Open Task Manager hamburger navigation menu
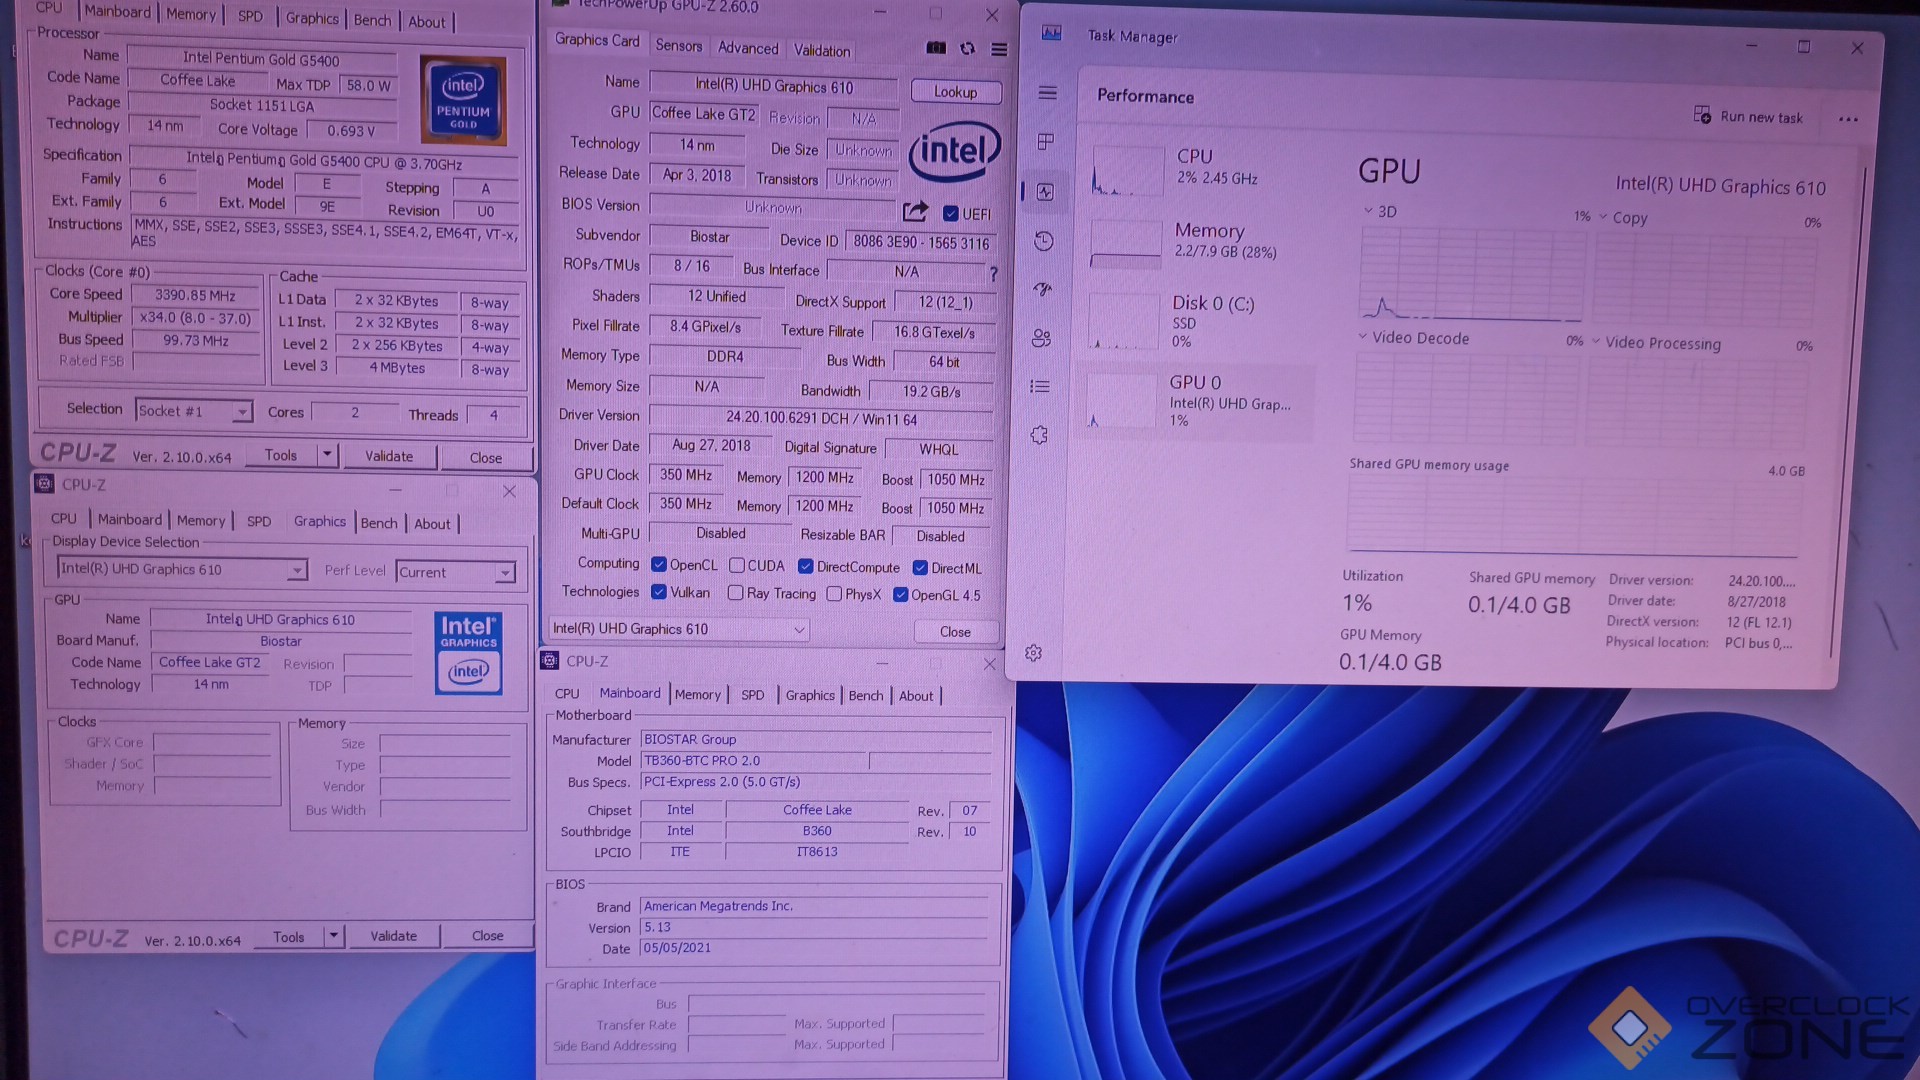 [x=1047, y=93]
